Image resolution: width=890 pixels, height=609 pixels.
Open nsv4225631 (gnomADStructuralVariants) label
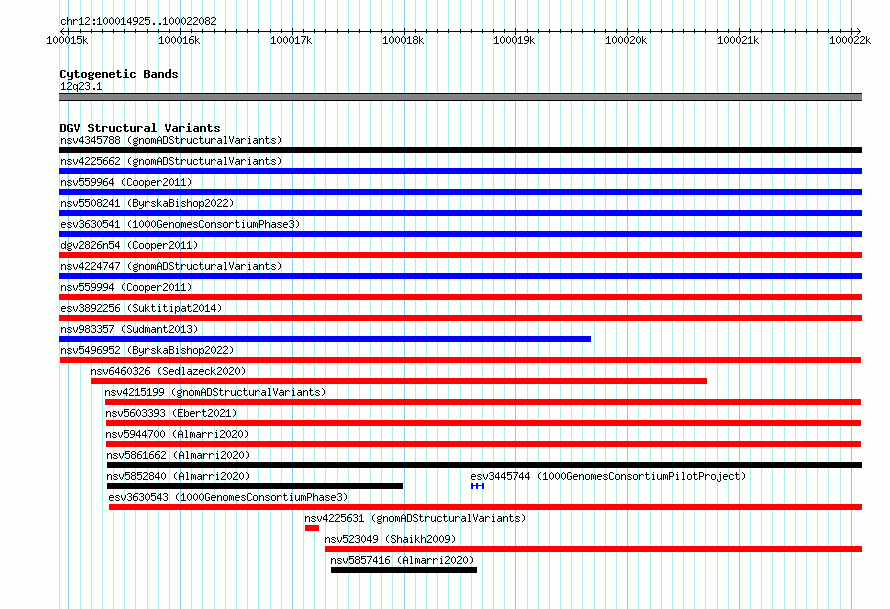pyautogui.click(x=415, y=518)
